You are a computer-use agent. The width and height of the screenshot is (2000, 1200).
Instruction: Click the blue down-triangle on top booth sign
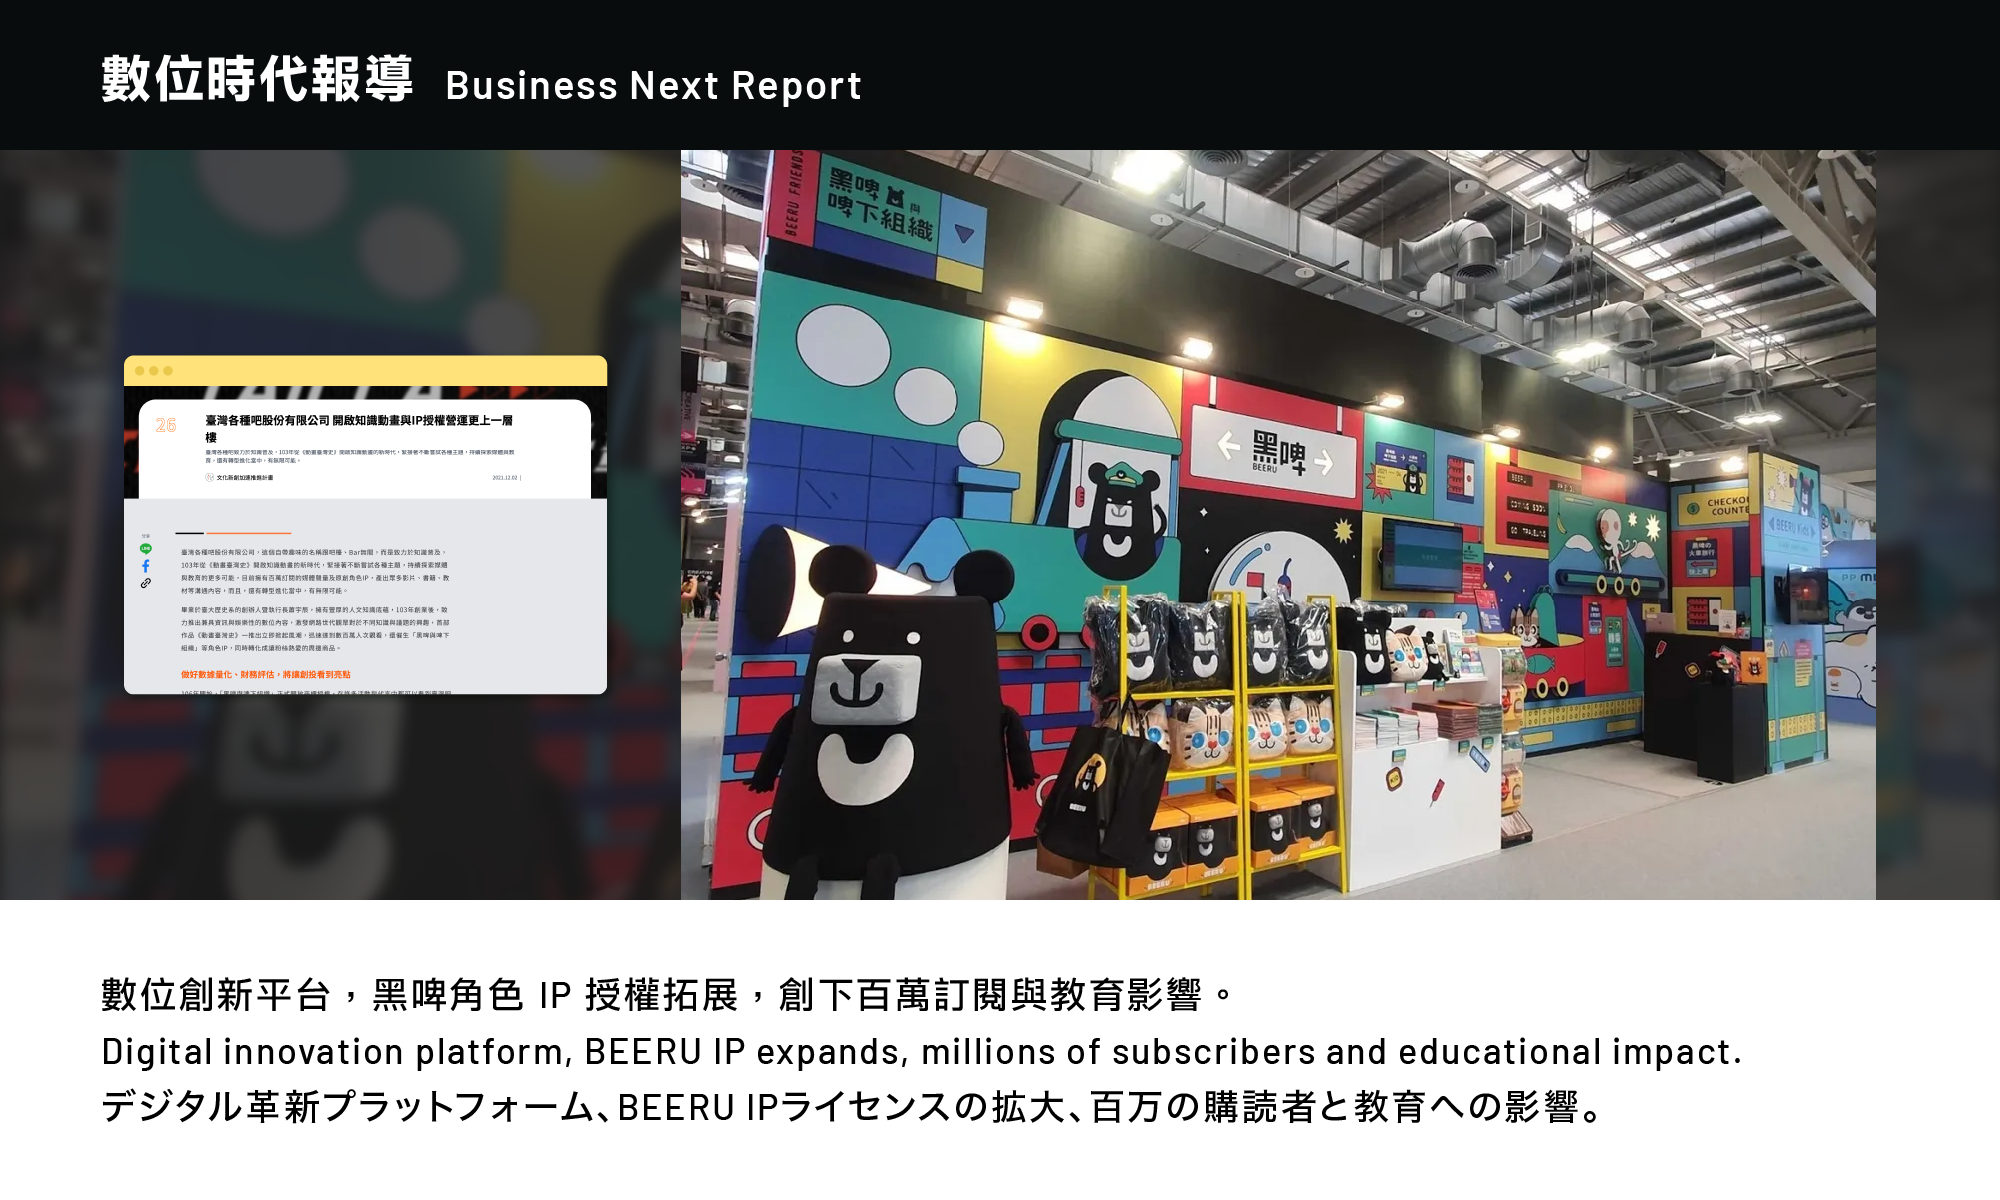[x=964, y=234]
